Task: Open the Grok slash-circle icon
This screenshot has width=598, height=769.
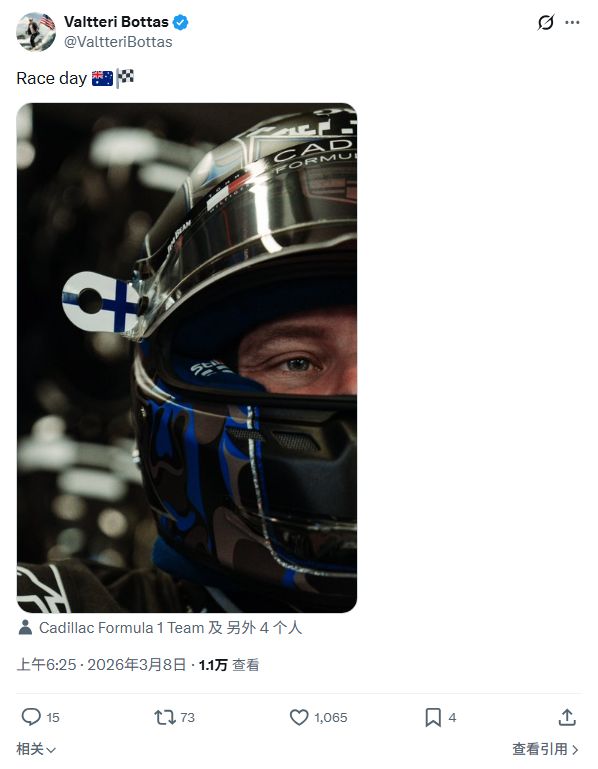Action: [x=546, y=22]
